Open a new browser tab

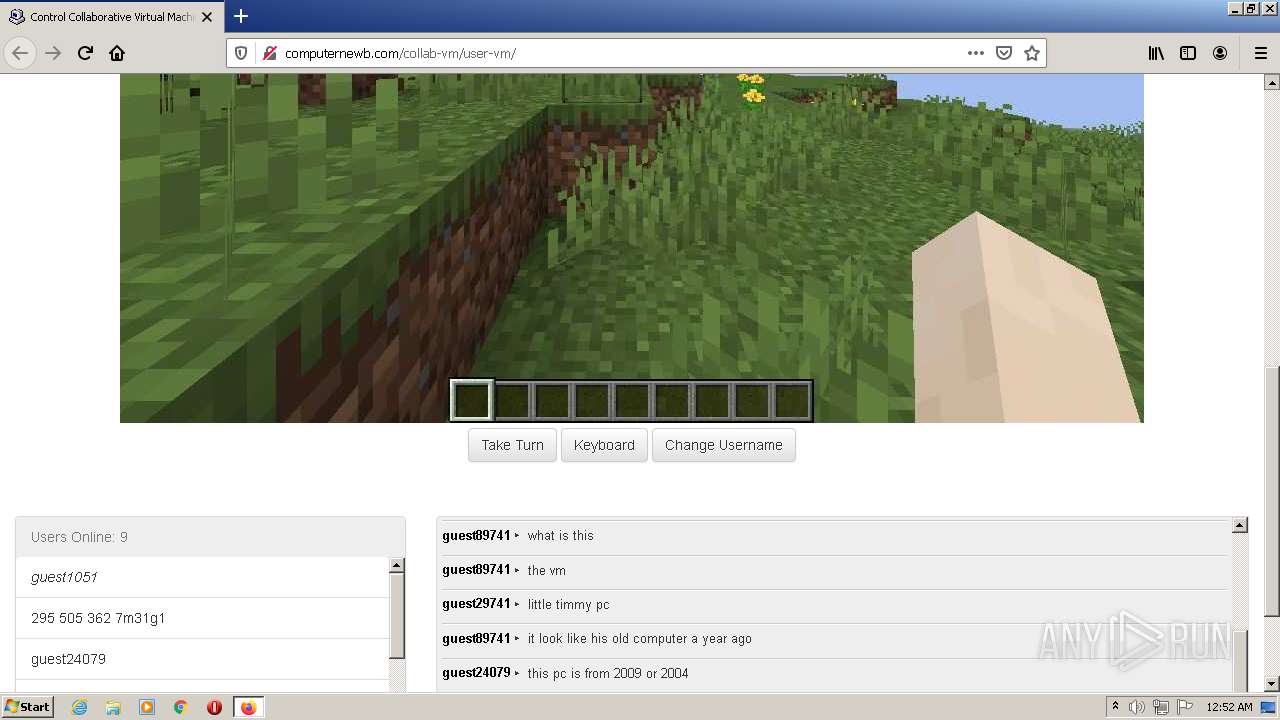click(x=240, y=16)
